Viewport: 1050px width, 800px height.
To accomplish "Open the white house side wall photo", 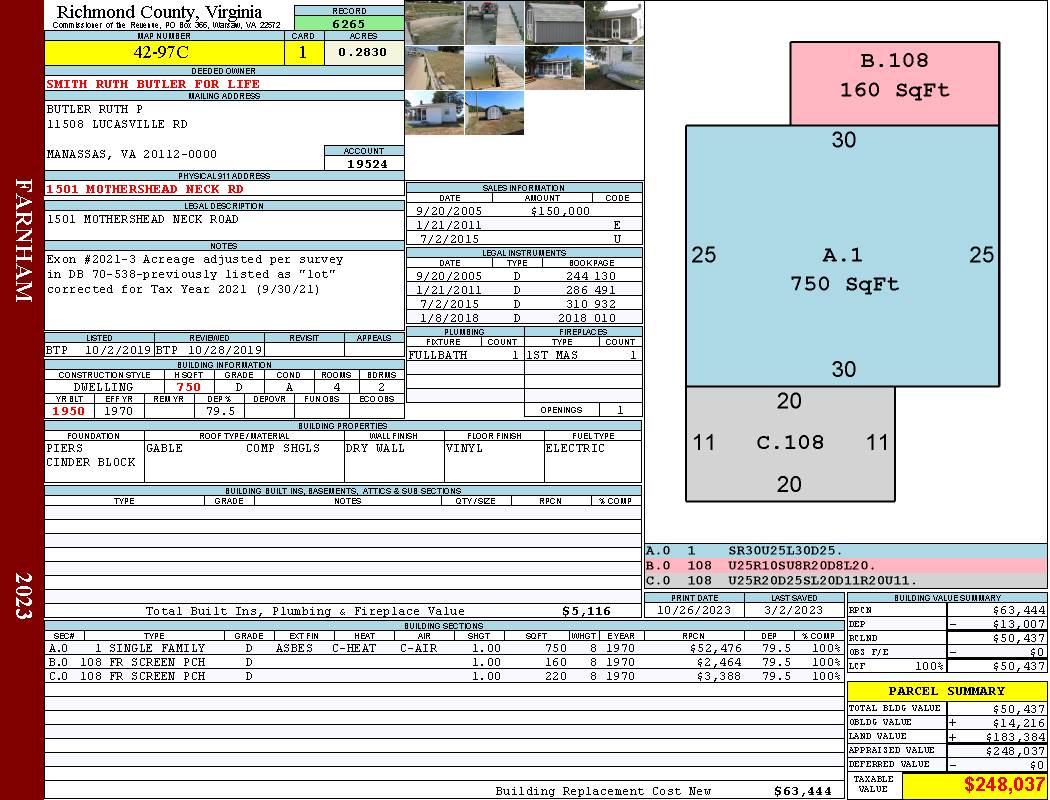I will click(614, 68).
